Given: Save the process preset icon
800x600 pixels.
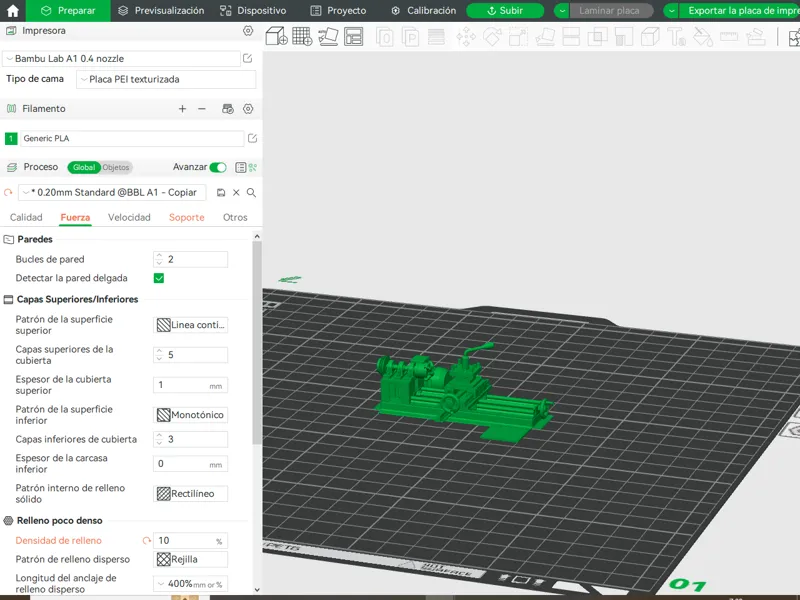Looking at the screenshot, I should pyautogui.click(x=221, y=192).
